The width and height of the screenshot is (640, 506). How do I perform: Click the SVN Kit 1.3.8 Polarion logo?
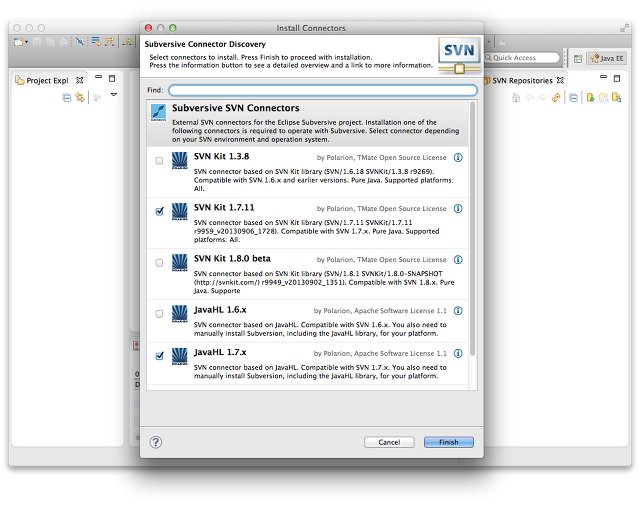[x=180, y=160]
